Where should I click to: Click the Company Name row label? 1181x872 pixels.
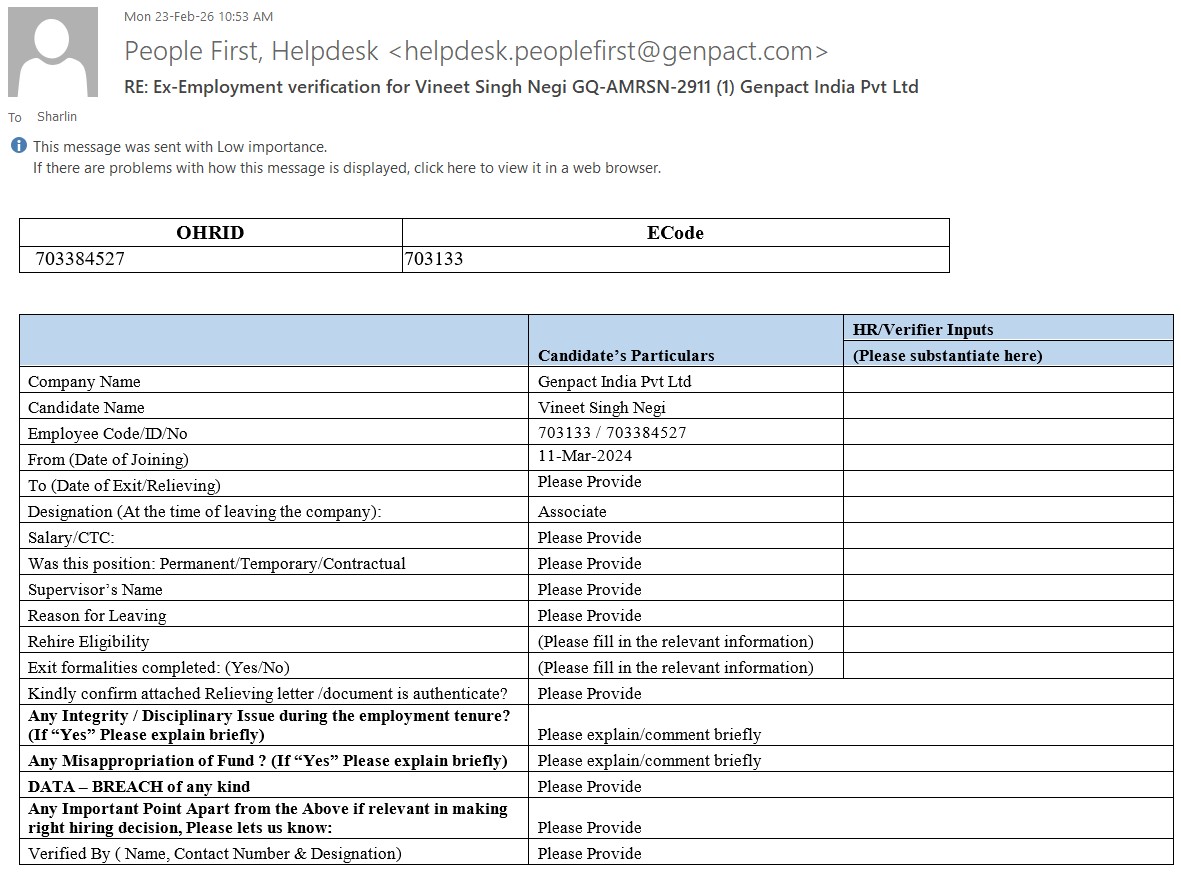pyautogui.click(x=84, y=382)
